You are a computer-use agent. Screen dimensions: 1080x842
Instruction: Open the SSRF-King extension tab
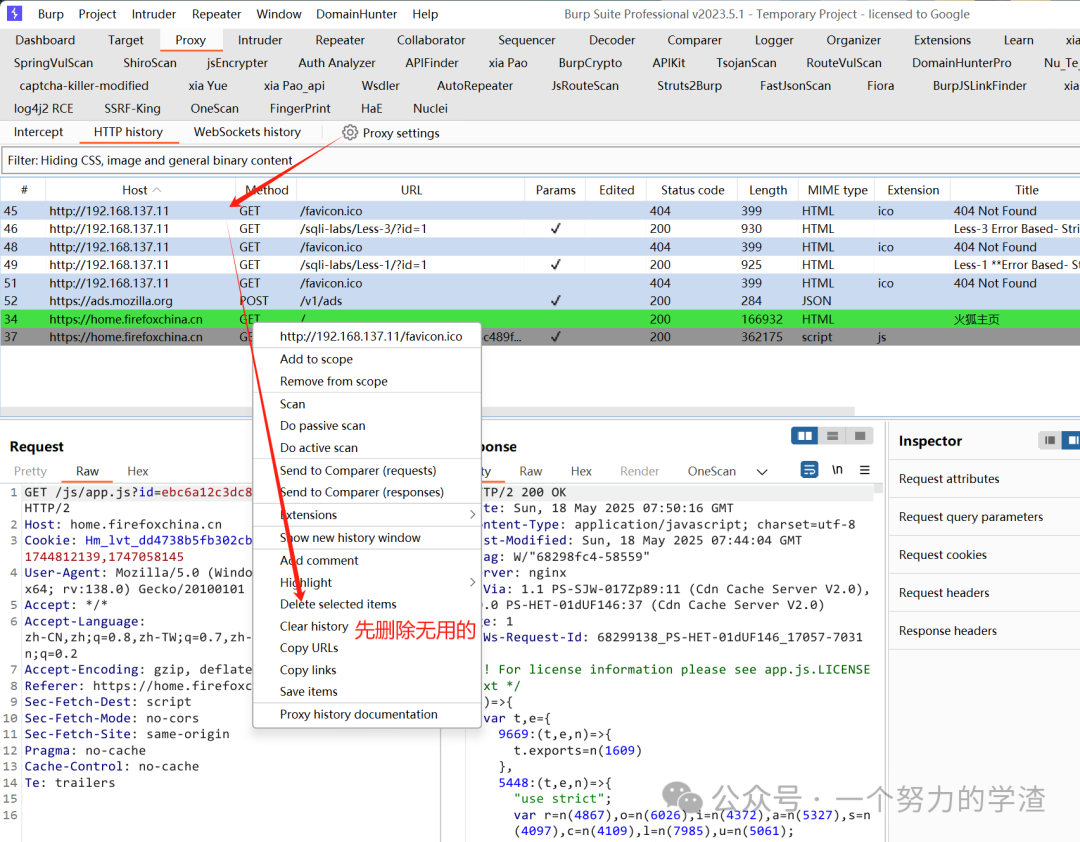[x=132, y=108]
